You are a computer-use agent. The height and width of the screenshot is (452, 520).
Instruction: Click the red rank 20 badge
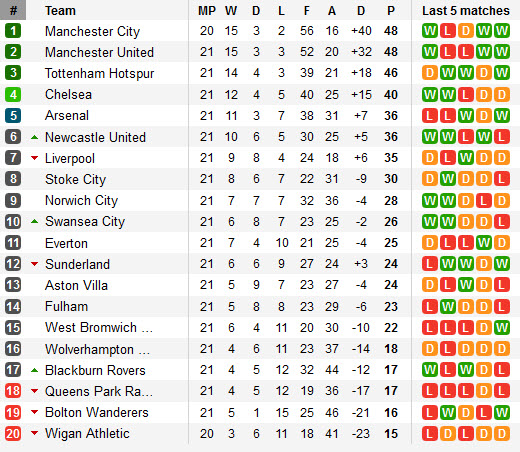click(x=13, y=434)
